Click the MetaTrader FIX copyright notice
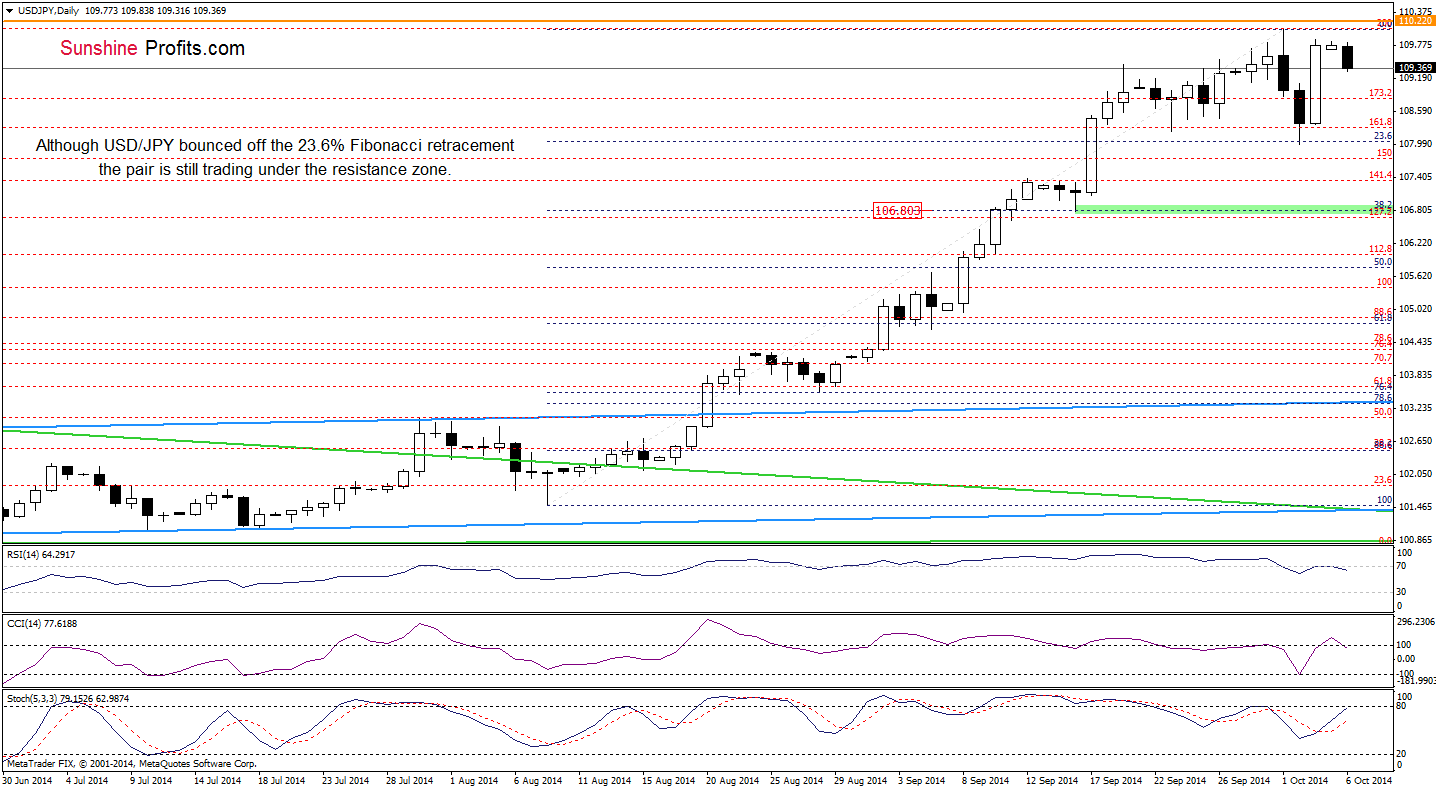The height and width of the screenshot is (789, 1436). [131, 763]
